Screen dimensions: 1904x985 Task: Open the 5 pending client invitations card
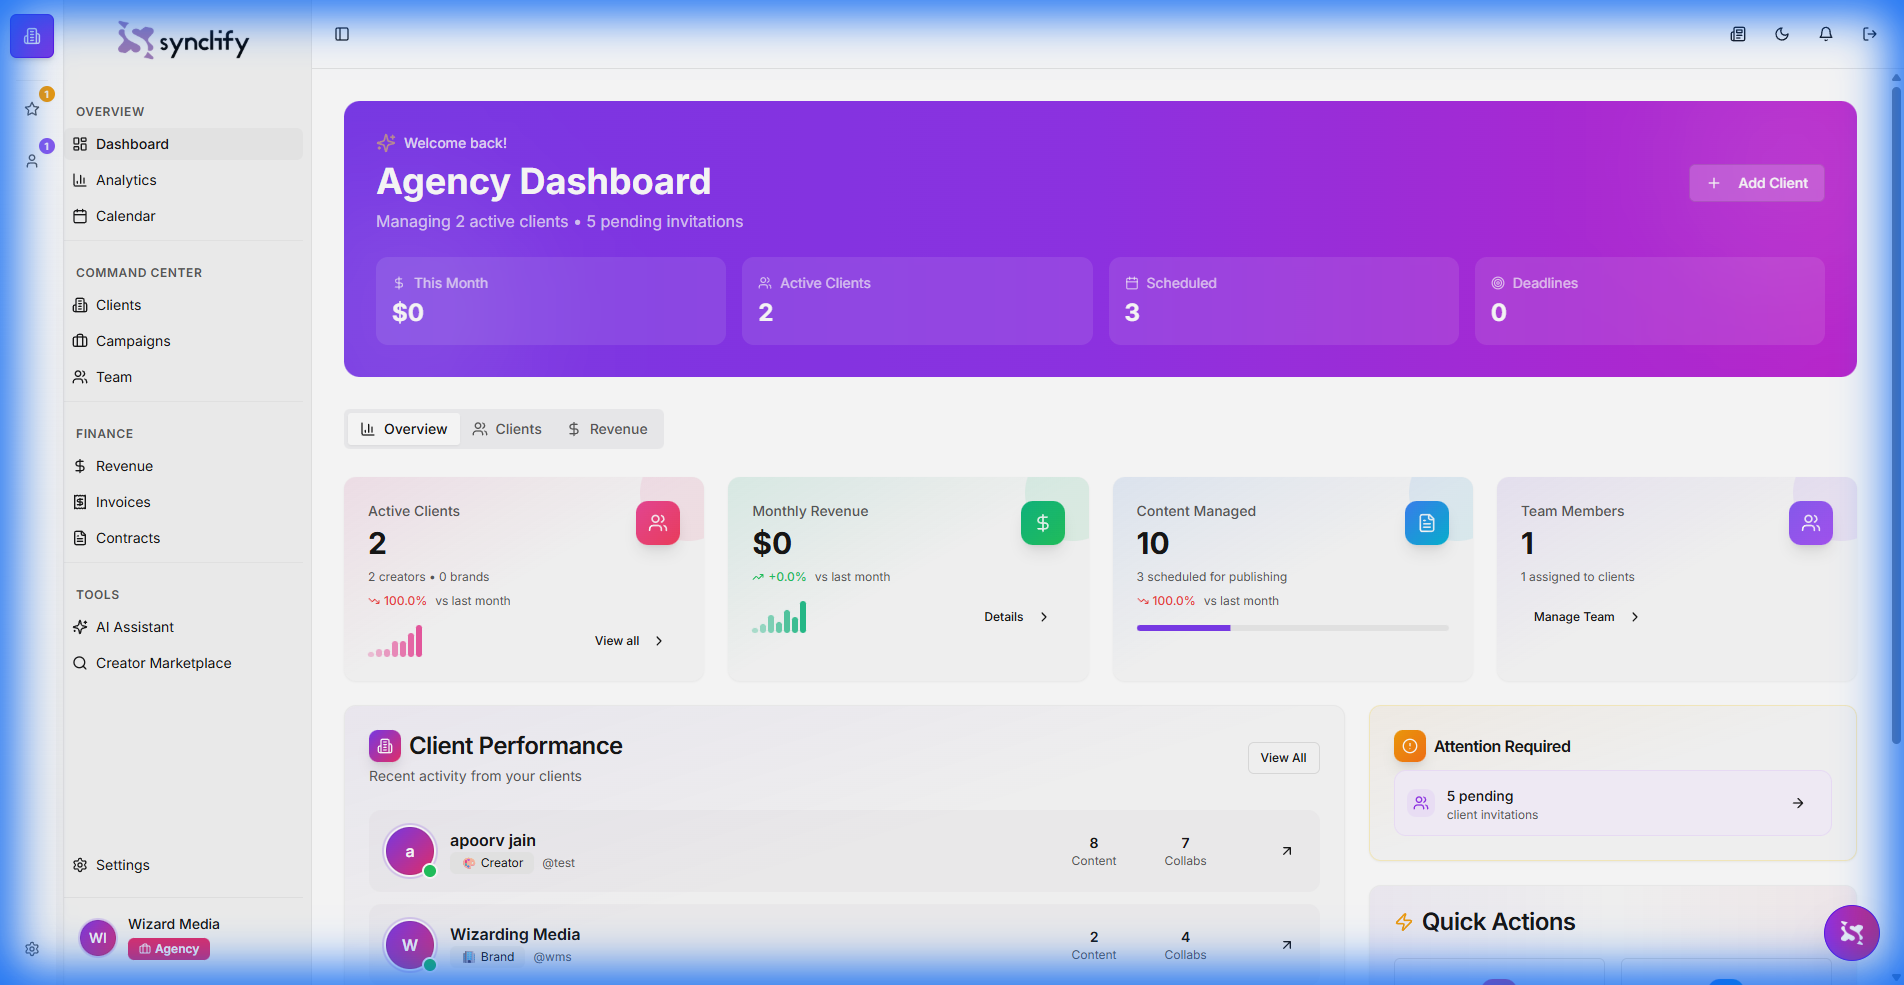pyautogui.click(x=1611, y=803)
